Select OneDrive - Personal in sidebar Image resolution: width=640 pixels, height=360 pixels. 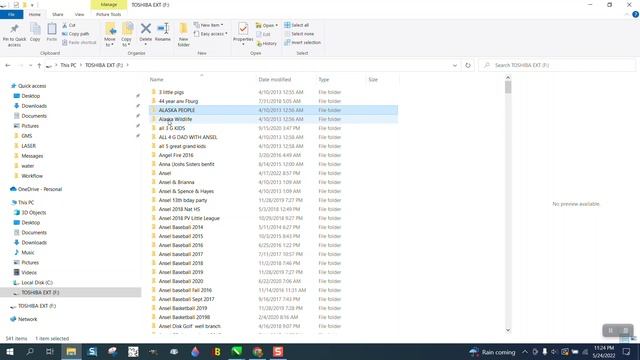40,189
